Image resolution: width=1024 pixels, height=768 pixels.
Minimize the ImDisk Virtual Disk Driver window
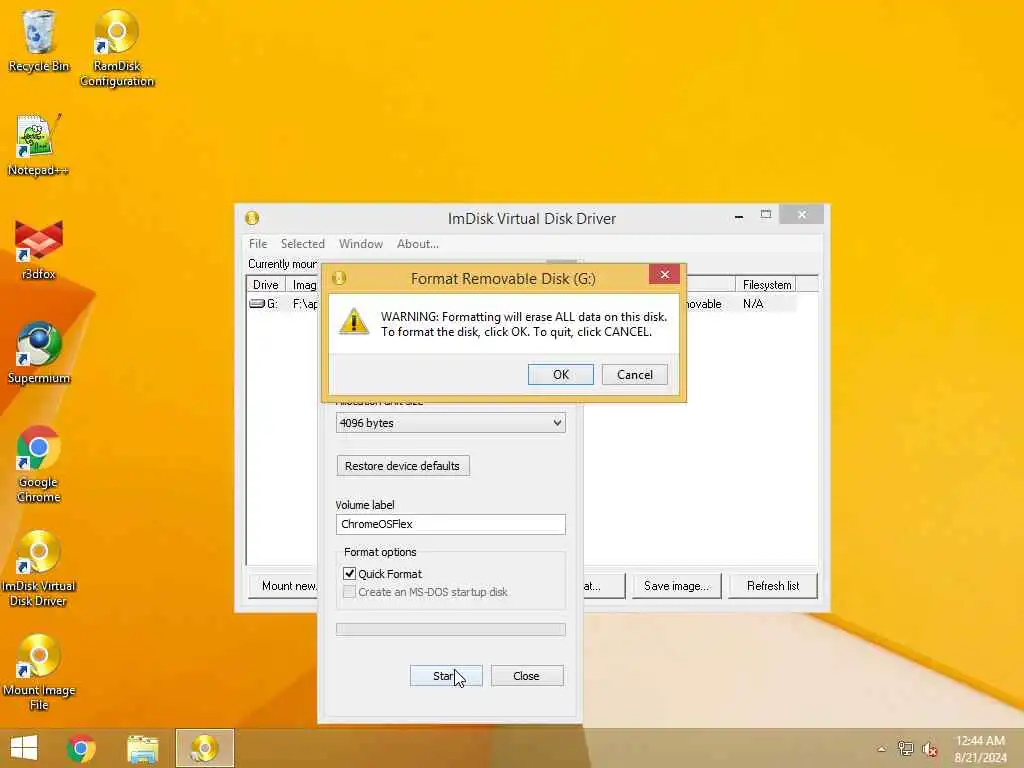click(x=739, y=215)
